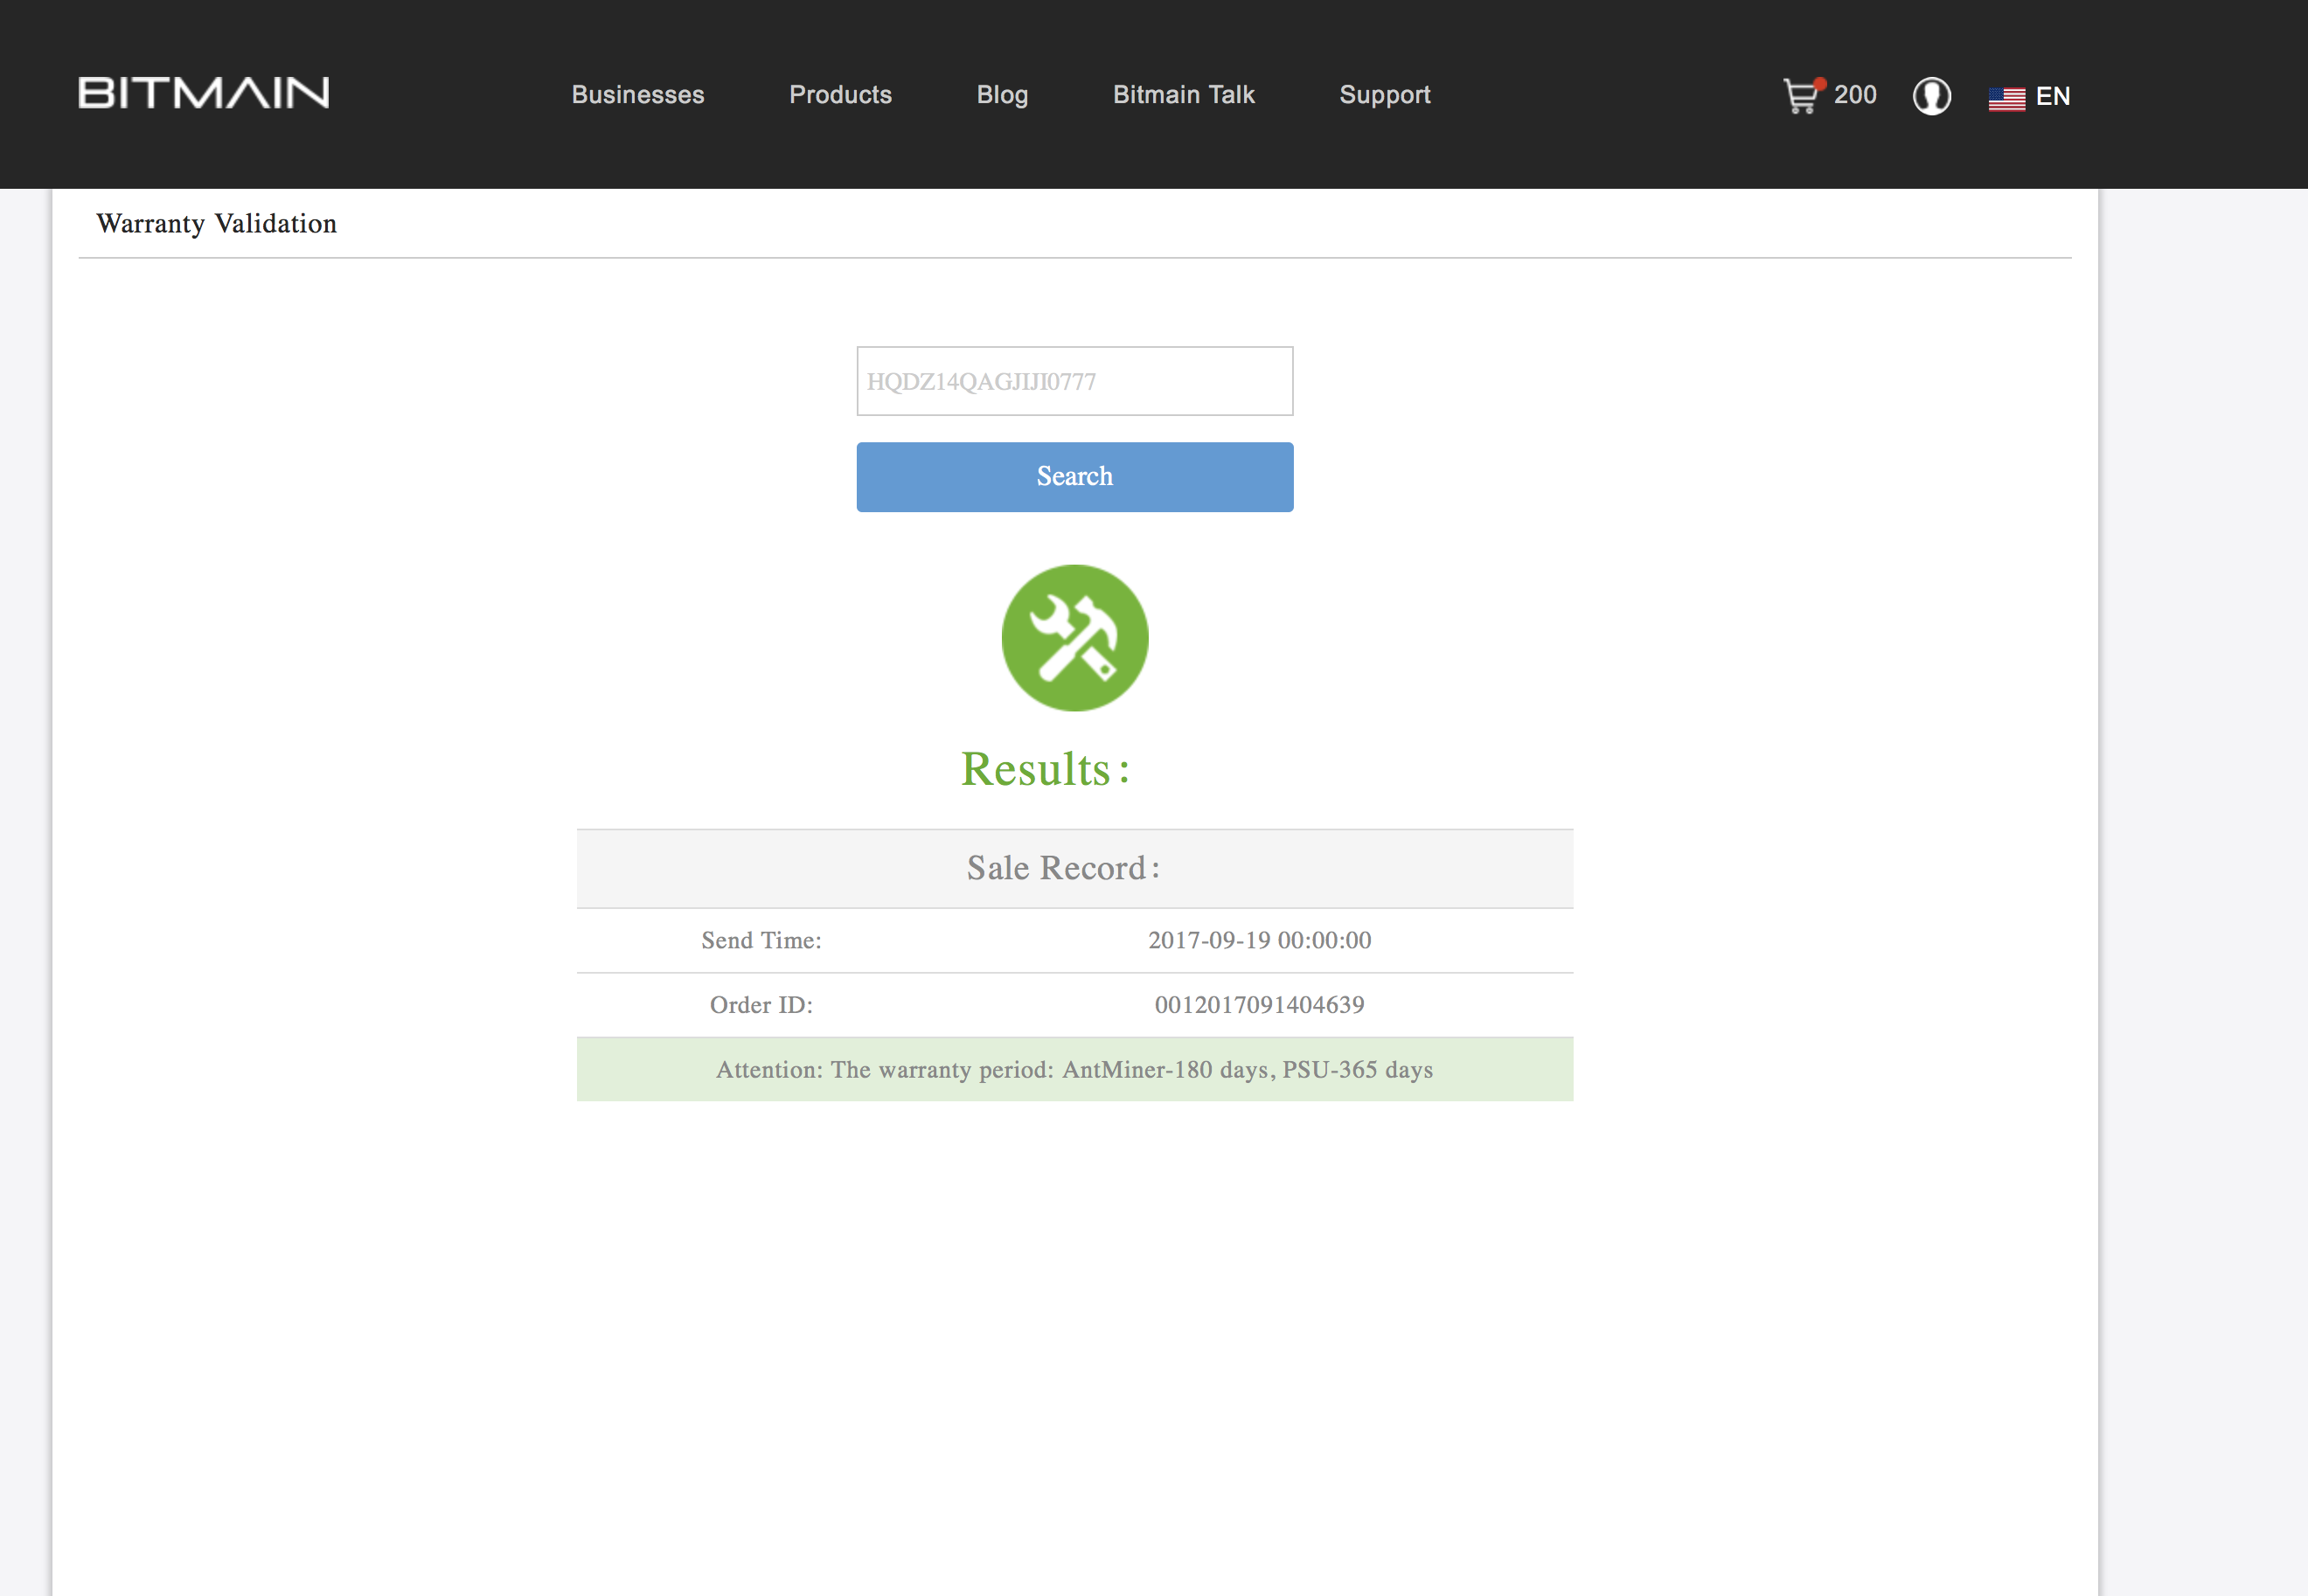2308x1596 pixels.
Task: Click the user account profile icon
Action: (x=1931, y=96)
